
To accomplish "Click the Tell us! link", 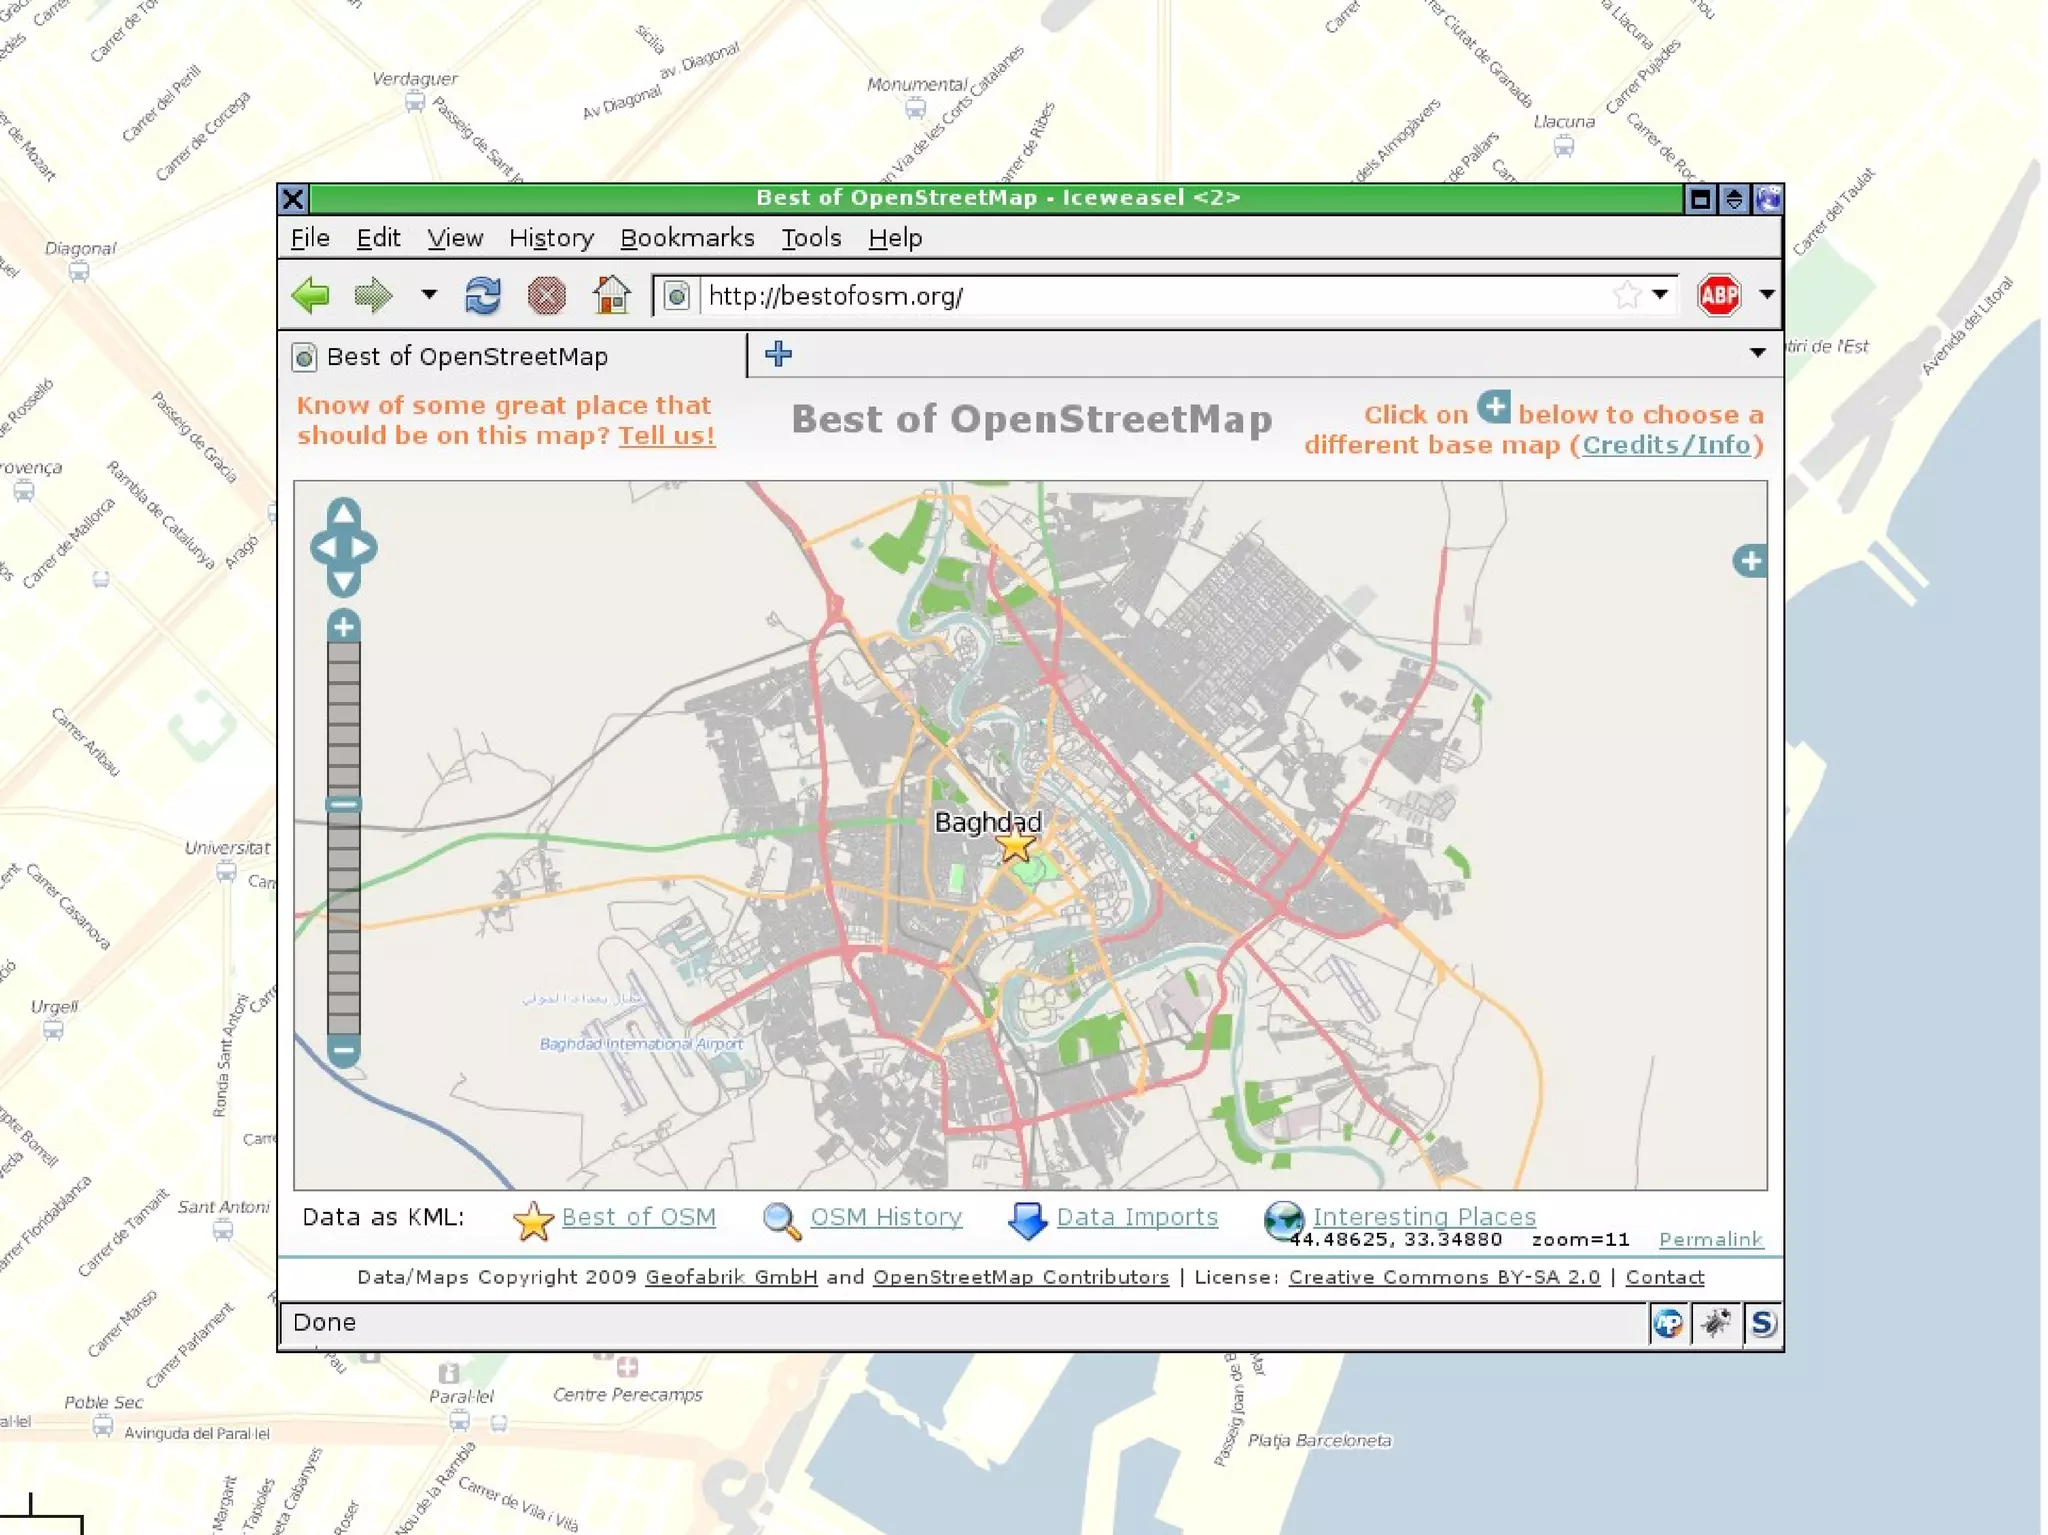I will [x=666, y=436].
